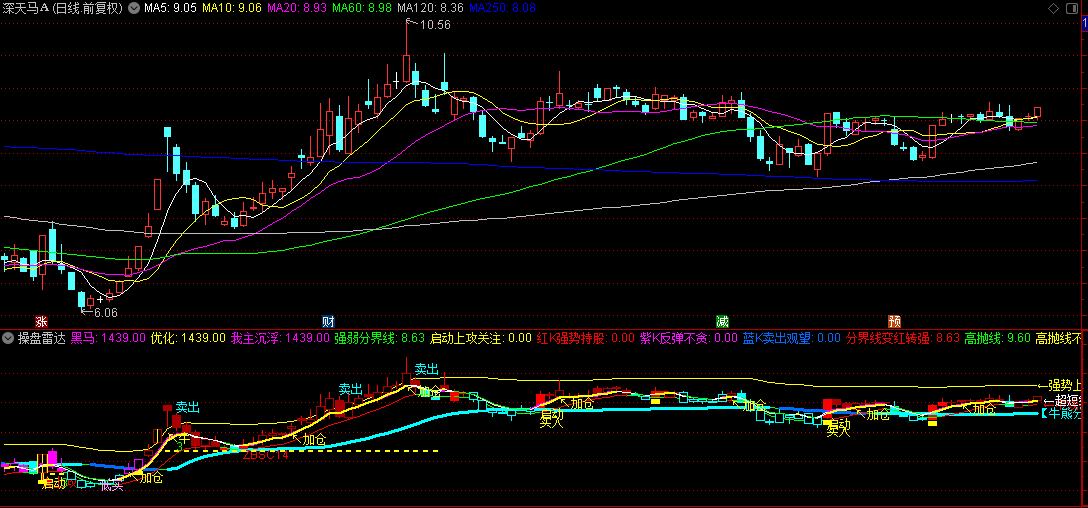Click the 优化: 1439.00 value

pyautogui.click(x=189, y=339)
